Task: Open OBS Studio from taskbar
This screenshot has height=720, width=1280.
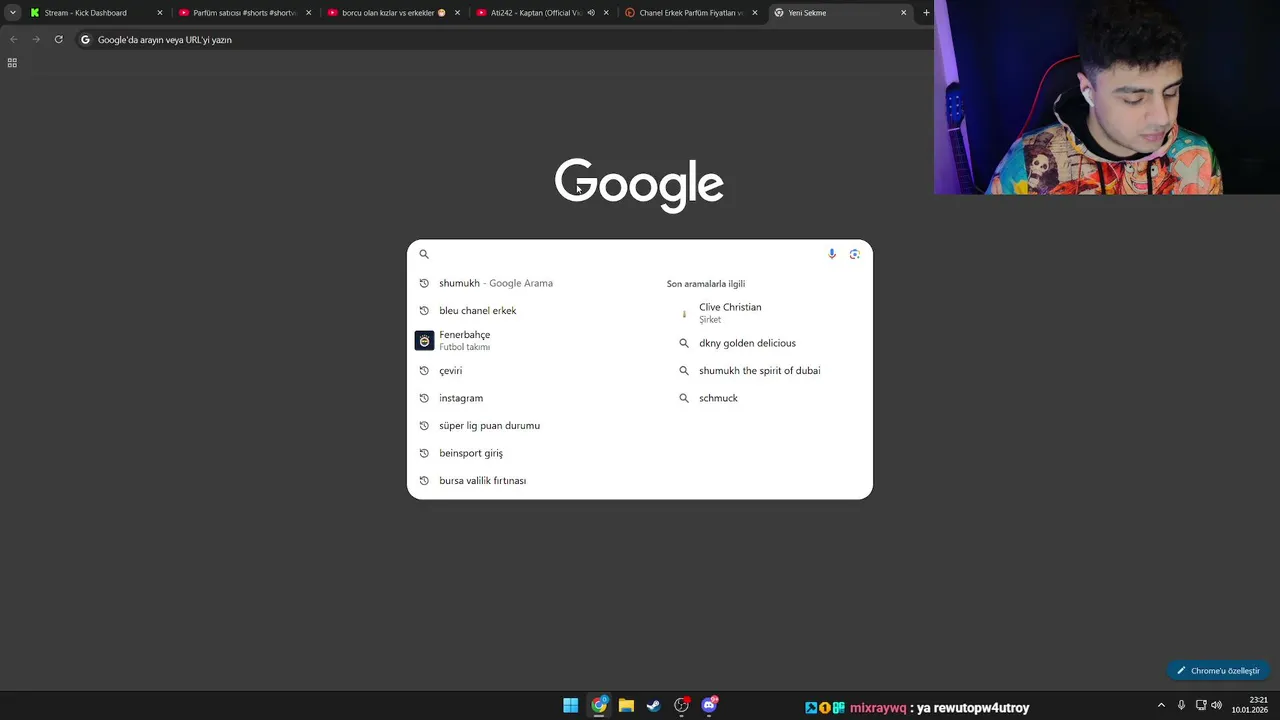Action: click(682, 706)
